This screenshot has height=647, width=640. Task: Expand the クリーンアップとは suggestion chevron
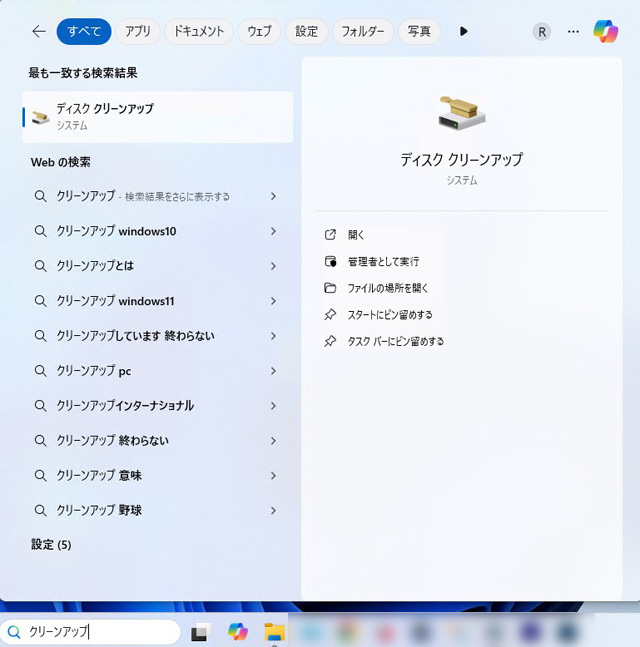pos(273,266)
